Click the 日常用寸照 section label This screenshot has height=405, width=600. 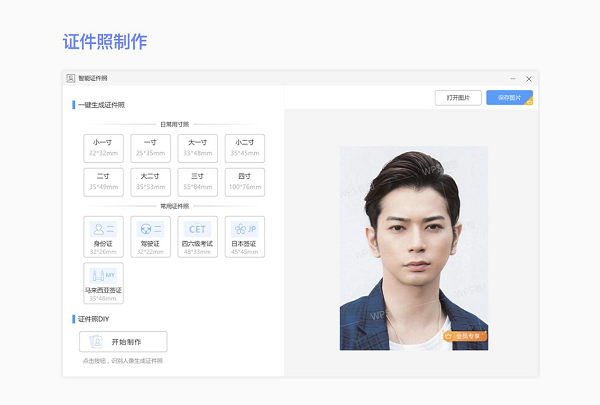point(174,124)
